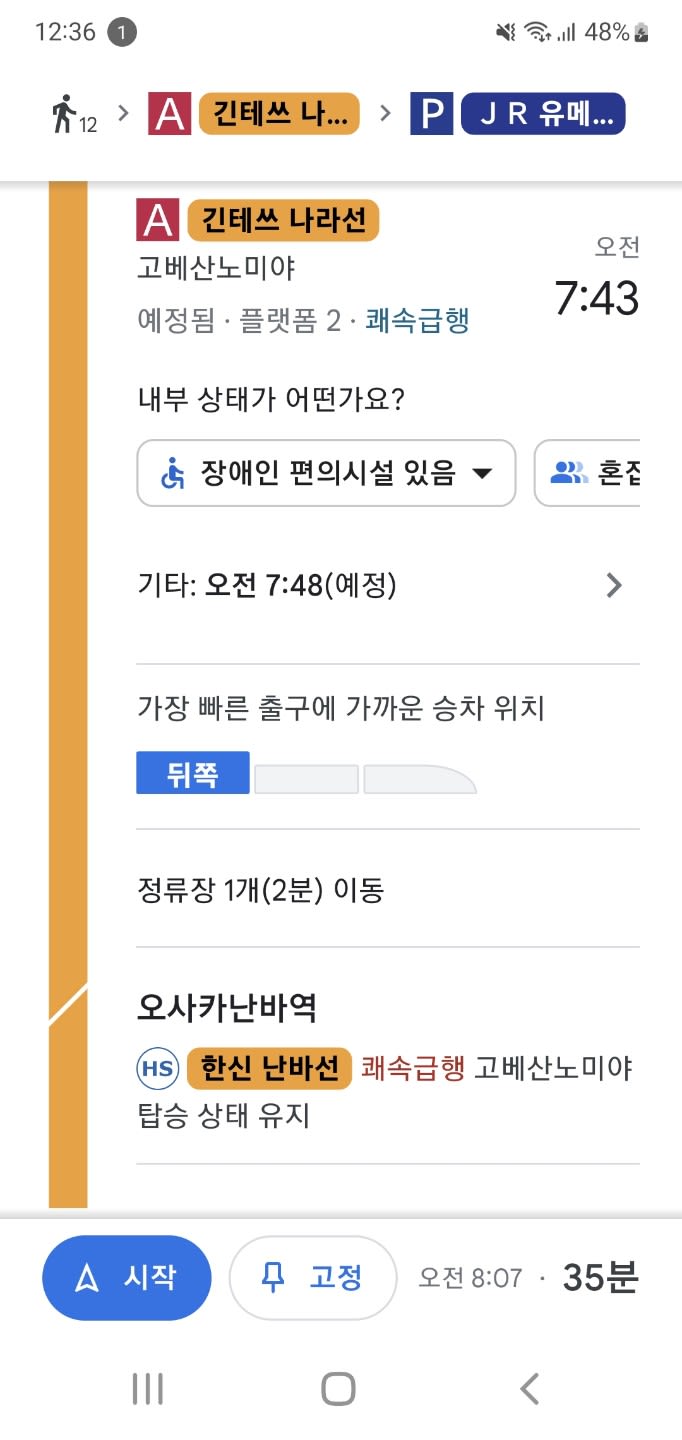This screenshot has width=682, height=1440.
Task: Tap Android back navigation arrow
Action: tap(530, 1388)
